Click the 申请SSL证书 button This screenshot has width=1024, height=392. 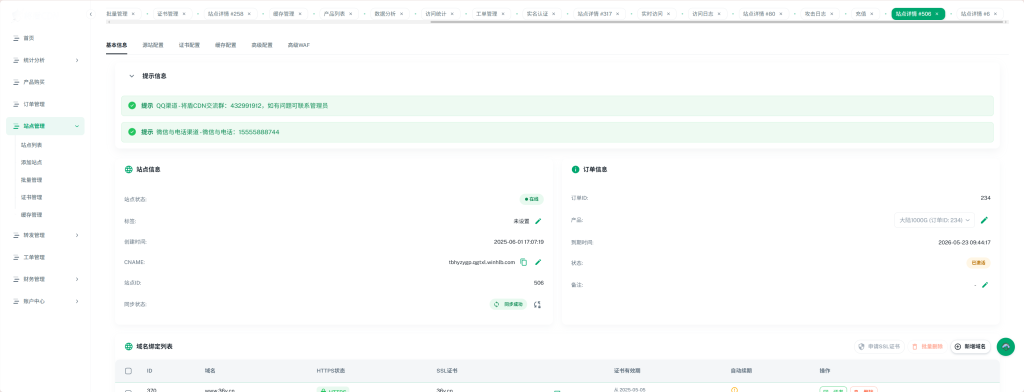[x=880, y=347]
